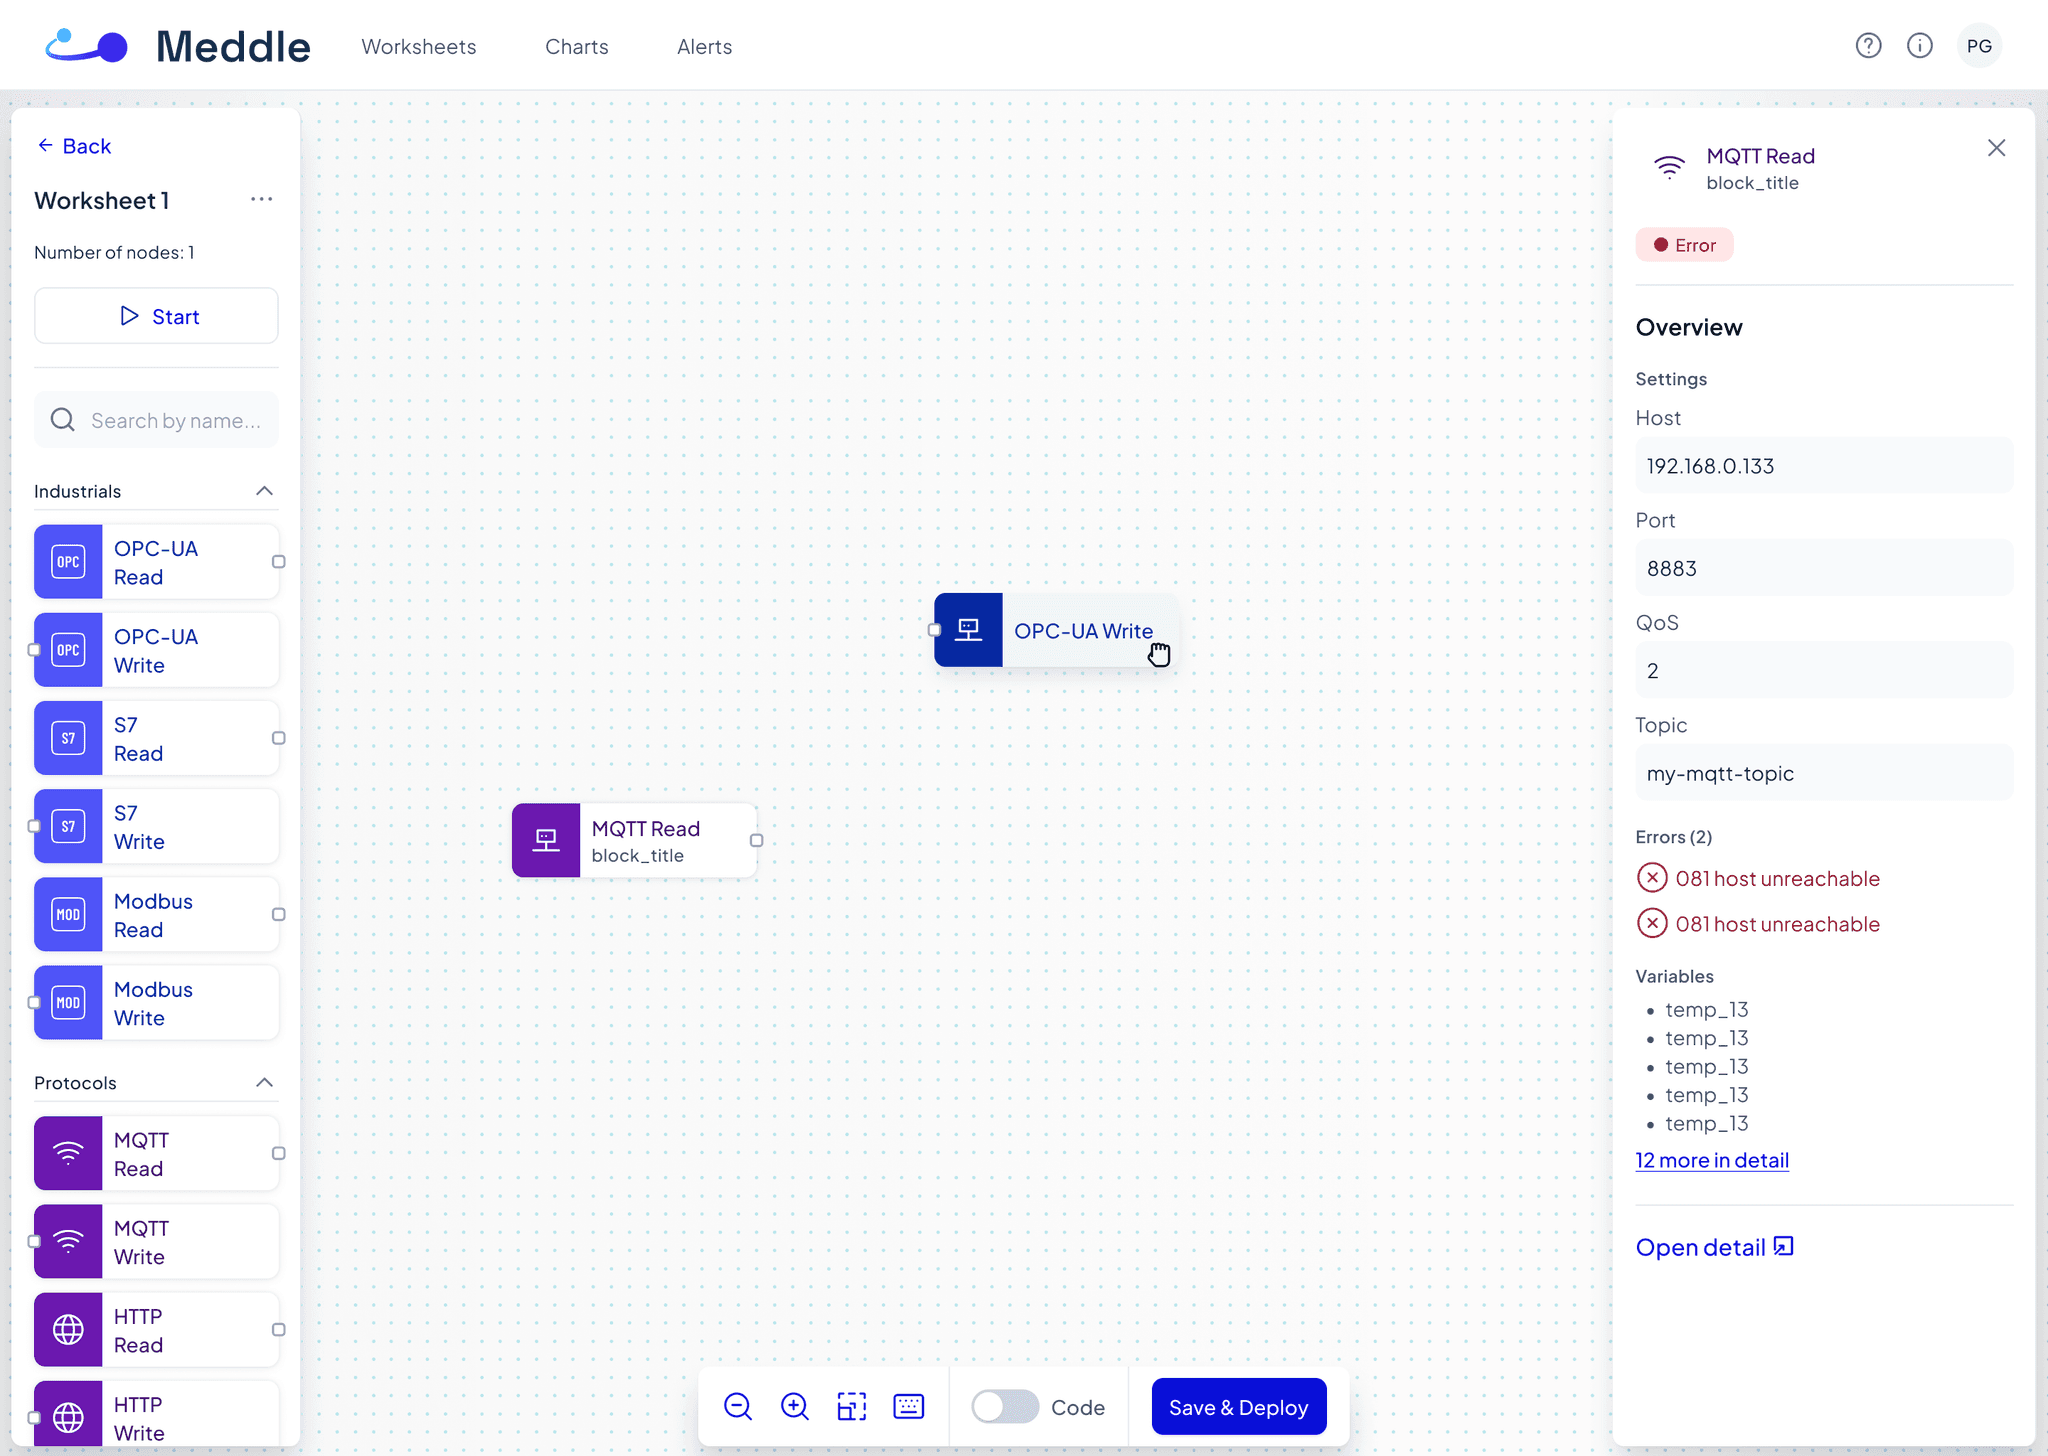Collapse the Industrials section
Screen dimensions: 2048x1456
(x=264, y=491)
